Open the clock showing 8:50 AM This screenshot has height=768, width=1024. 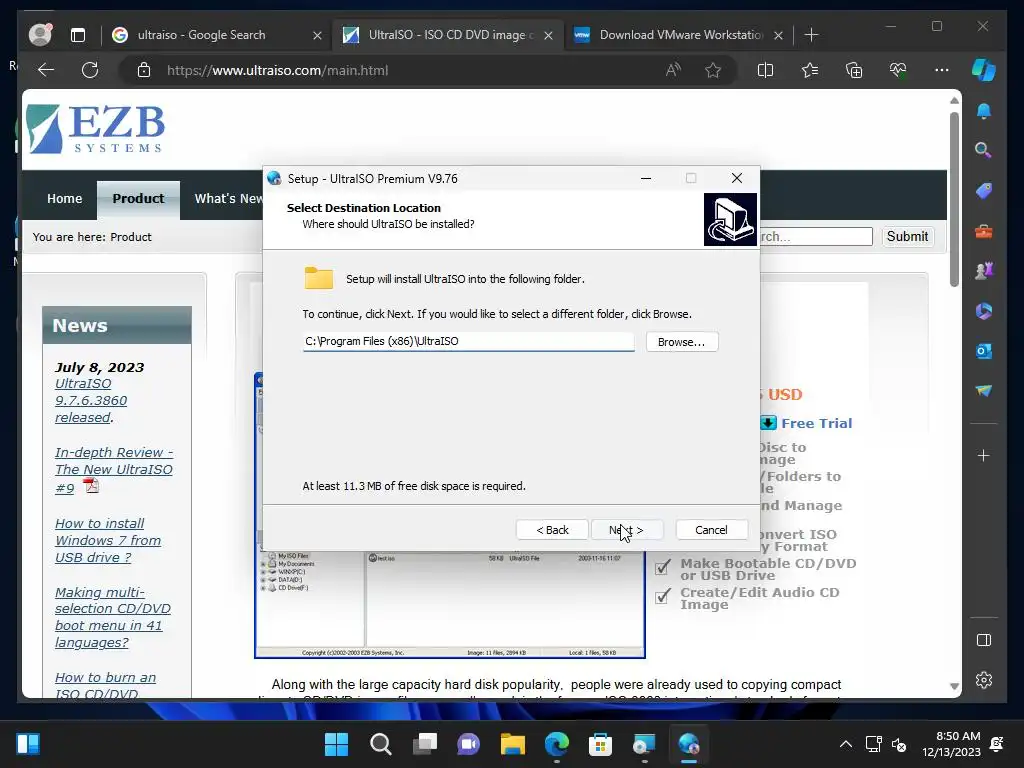click(x=952, y=744)
